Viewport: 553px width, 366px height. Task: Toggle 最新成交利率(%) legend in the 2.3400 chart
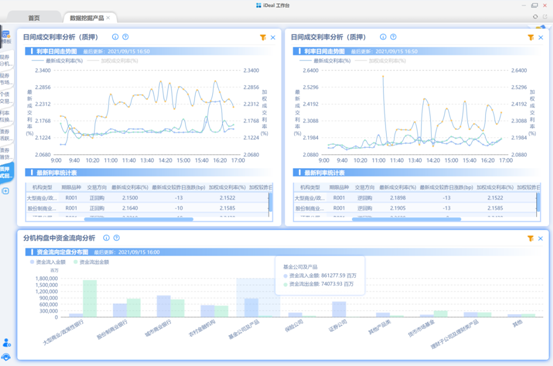tap(57, 61)
